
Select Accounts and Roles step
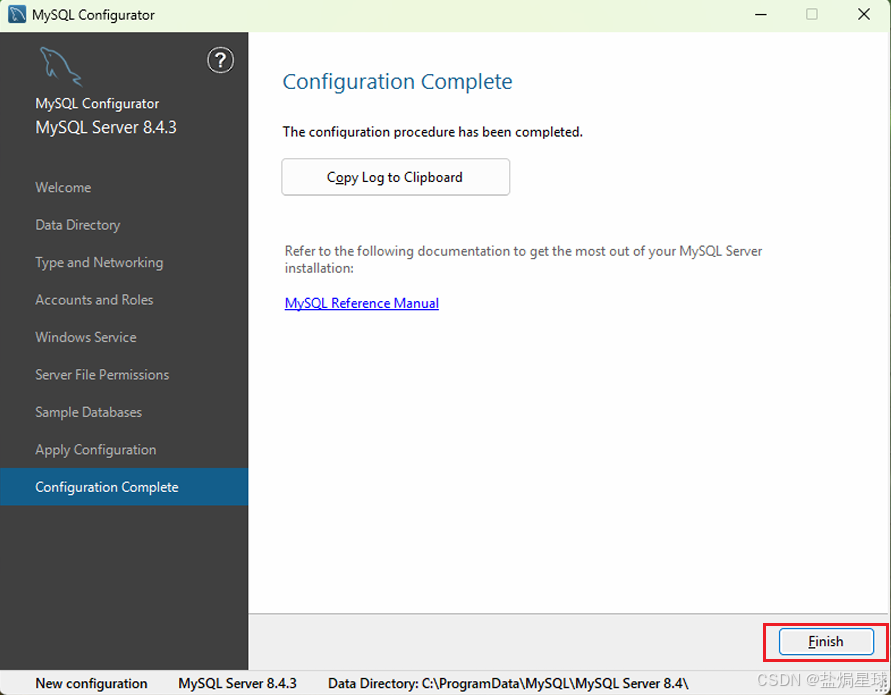[94, 300]
